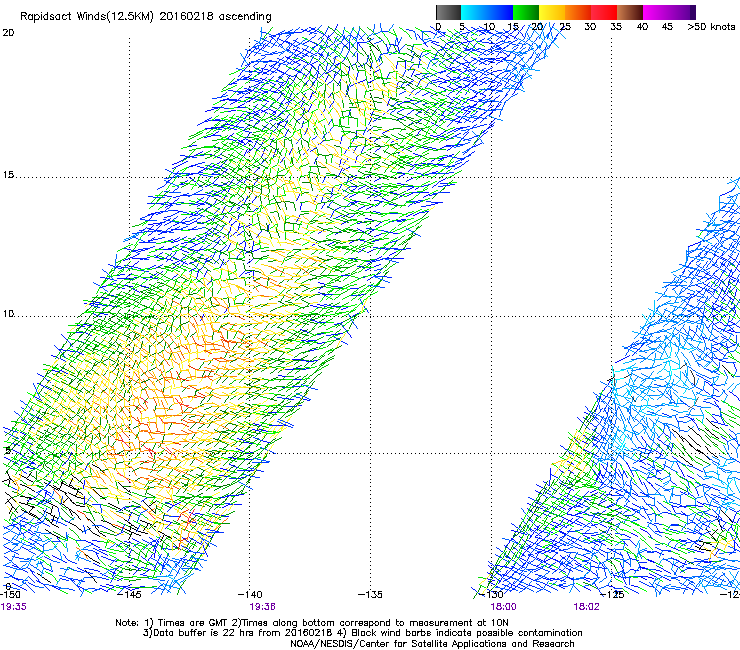Click the magenta-purple 40-50 knots legend swatch
The image size is (740, 650).
coord(670,12)
